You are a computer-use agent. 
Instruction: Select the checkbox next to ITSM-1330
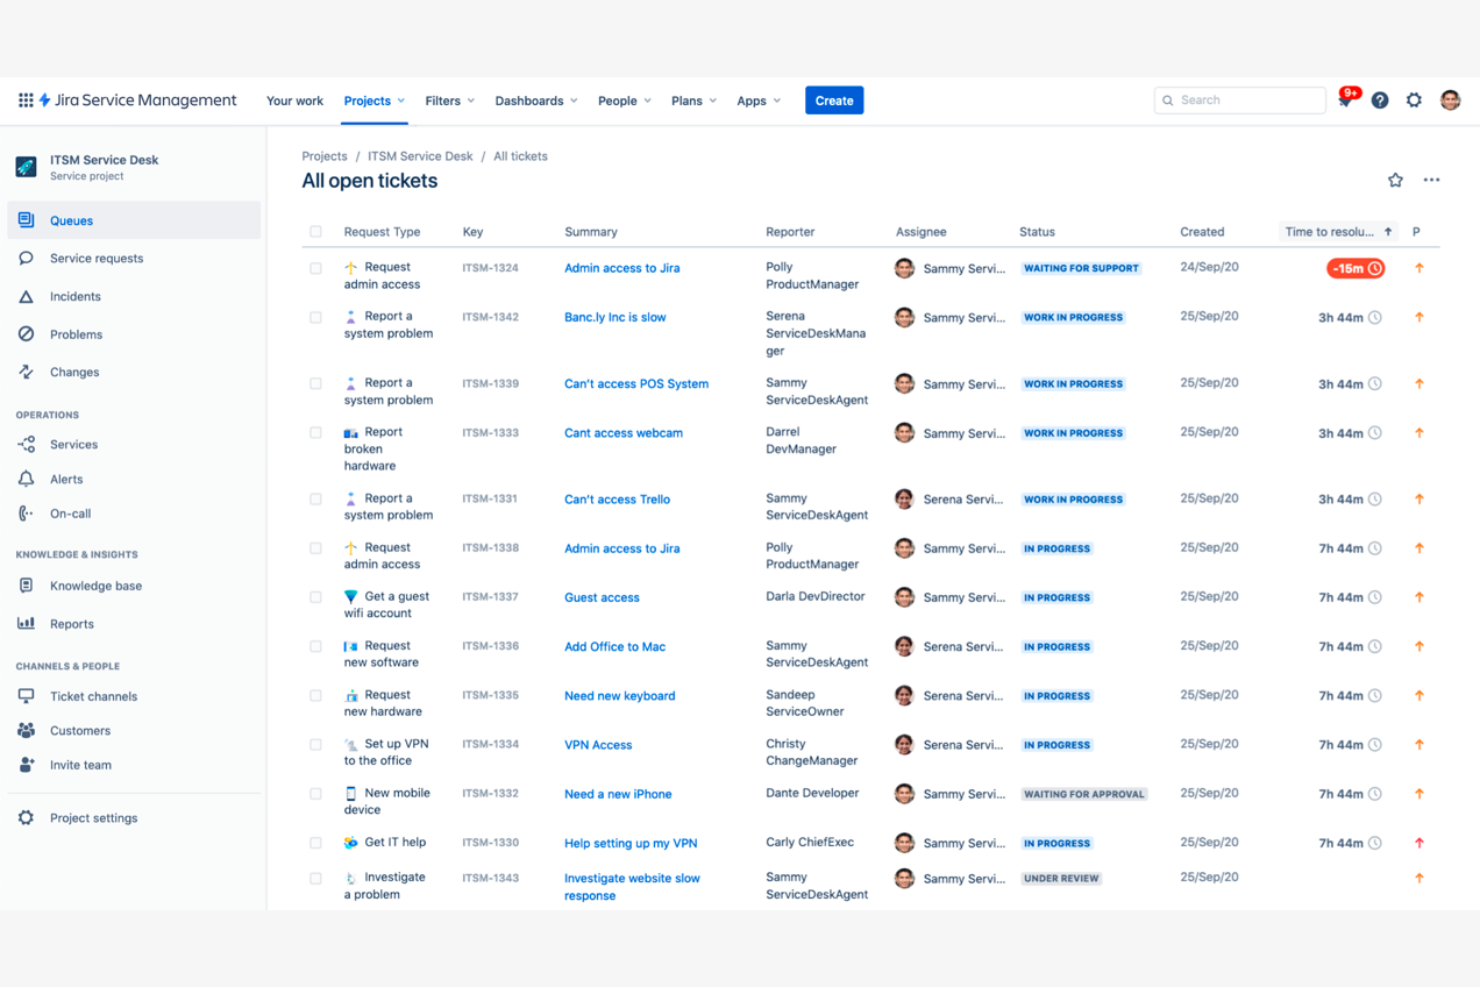pyautogui.click(x=316, y=842)
